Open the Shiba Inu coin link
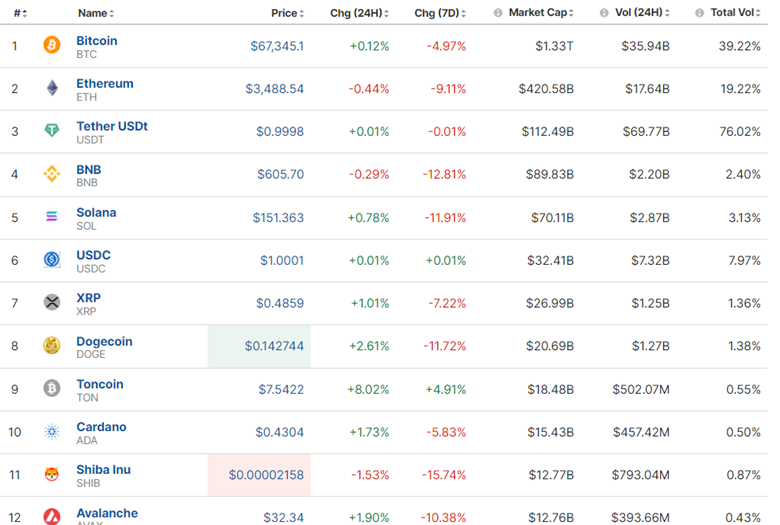This screenshot has width=780, height=525. pos(103,470)
